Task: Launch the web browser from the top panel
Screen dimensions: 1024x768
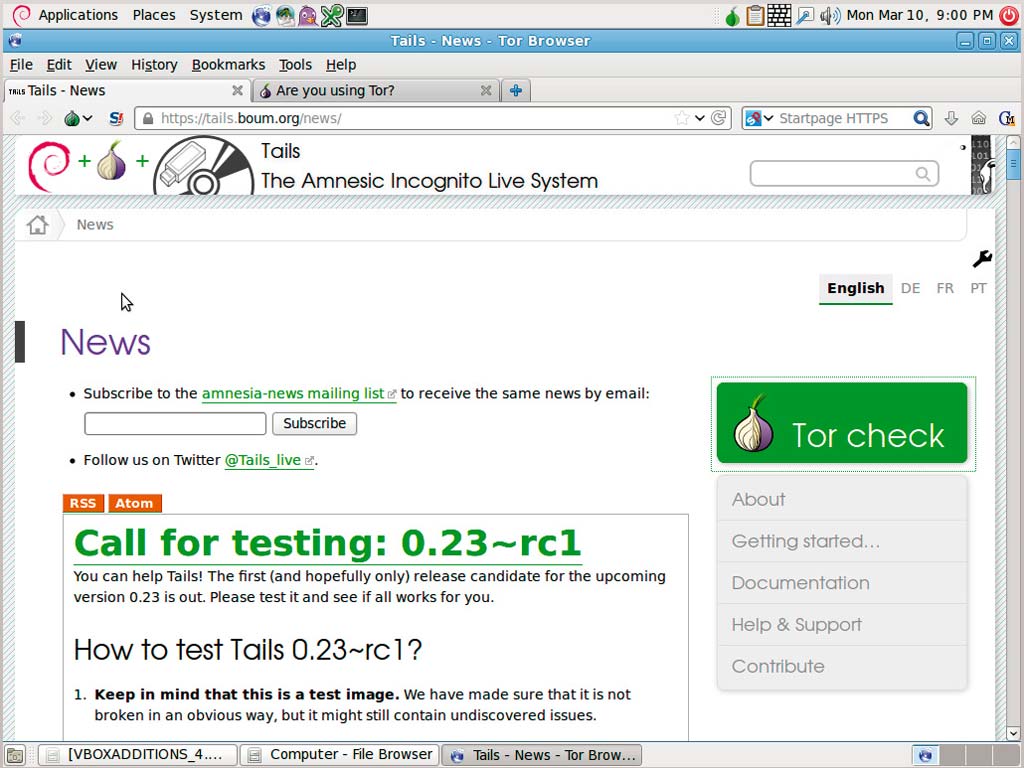Action: (x=261, y=15)
